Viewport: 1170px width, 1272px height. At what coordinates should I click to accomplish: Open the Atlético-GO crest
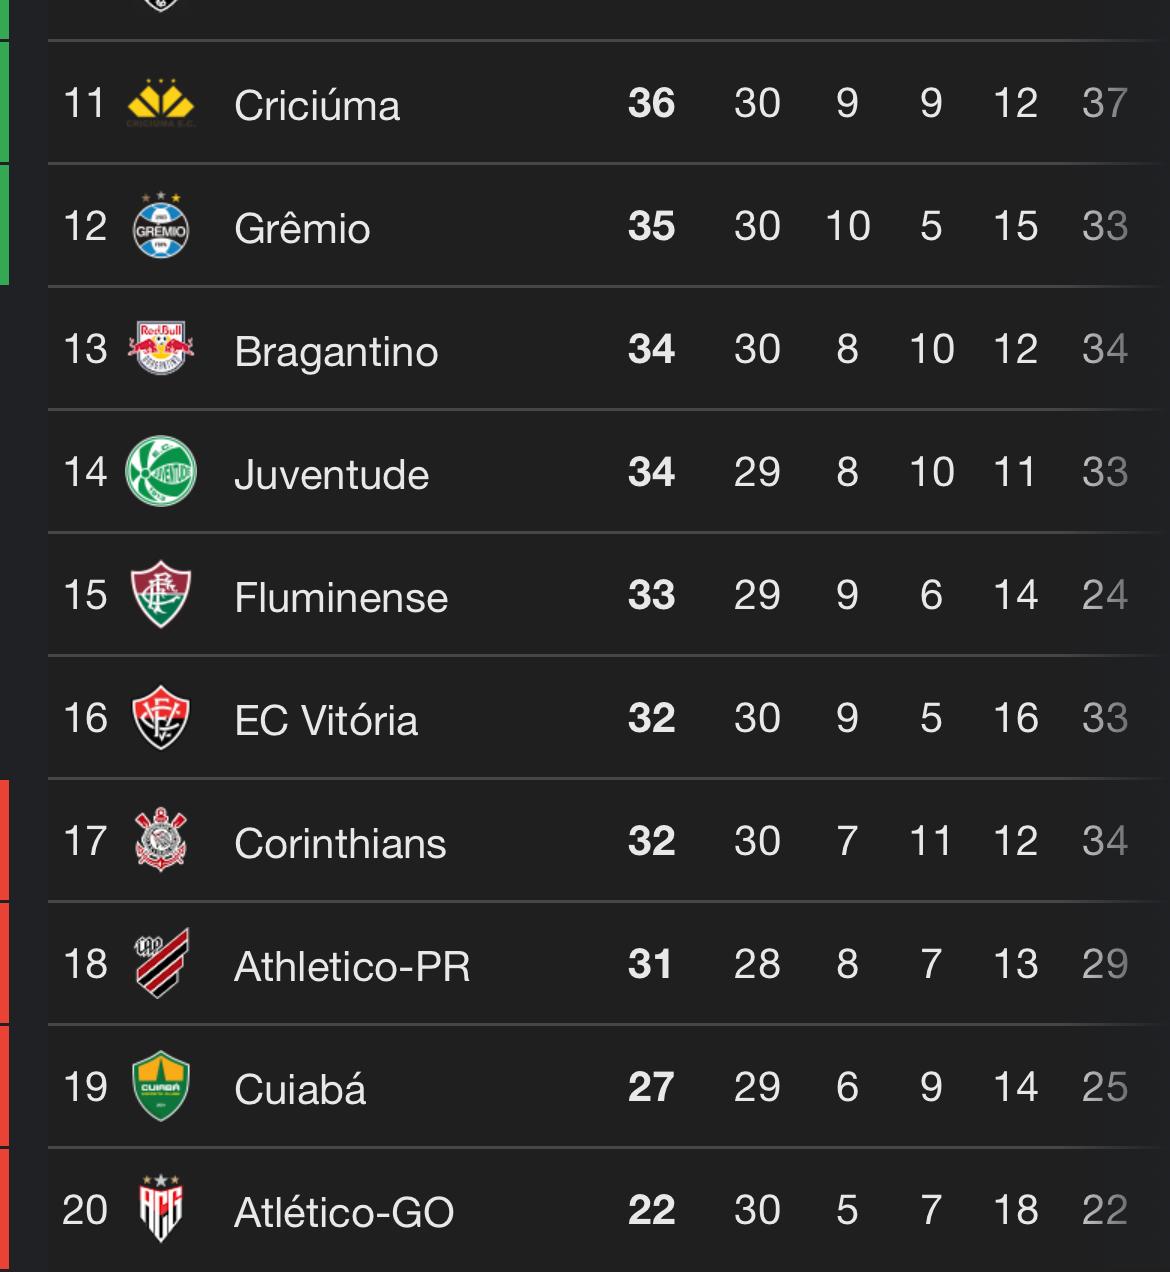pos(161,1209)
